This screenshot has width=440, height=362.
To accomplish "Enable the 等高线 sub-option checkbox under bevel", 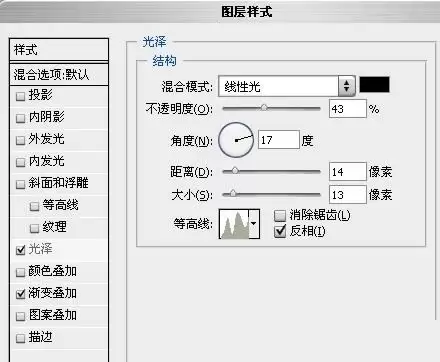I will click(x=34, y=206).
